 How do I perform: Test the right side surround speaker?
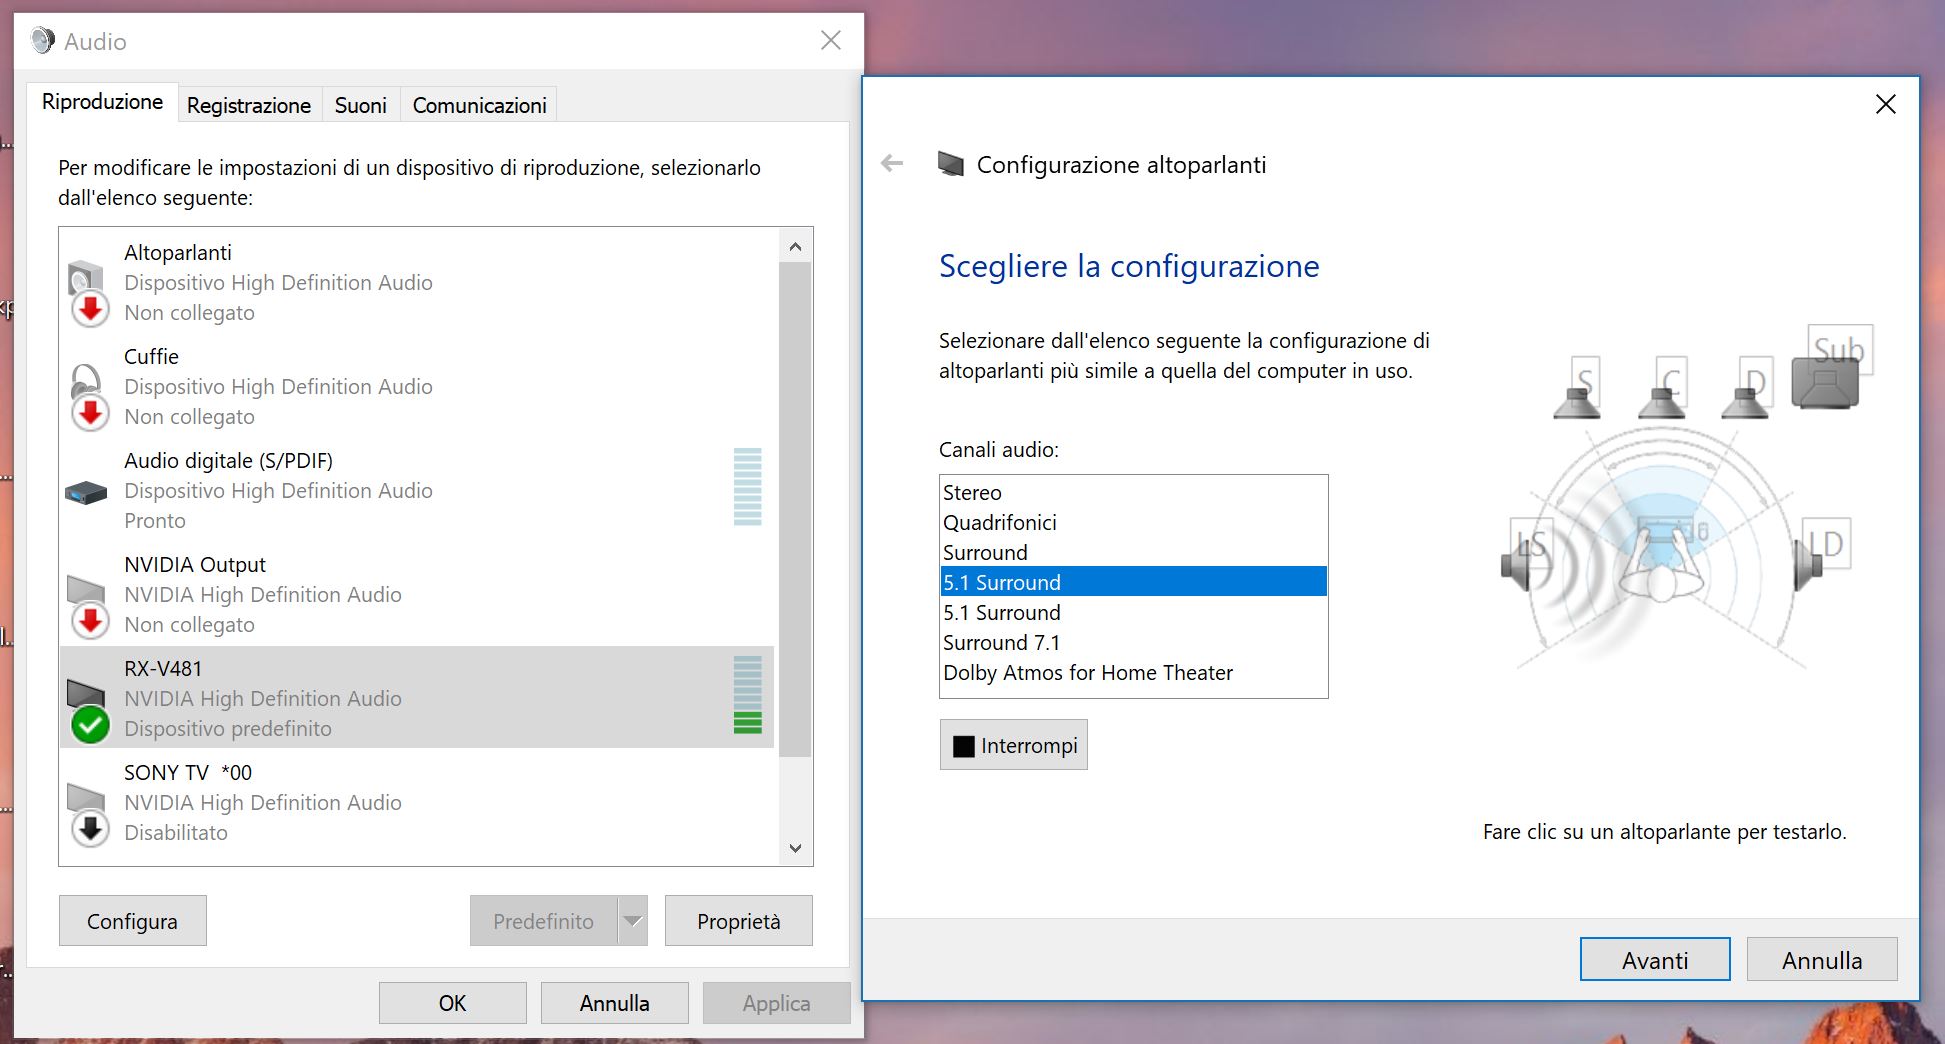pos(1821,556)
